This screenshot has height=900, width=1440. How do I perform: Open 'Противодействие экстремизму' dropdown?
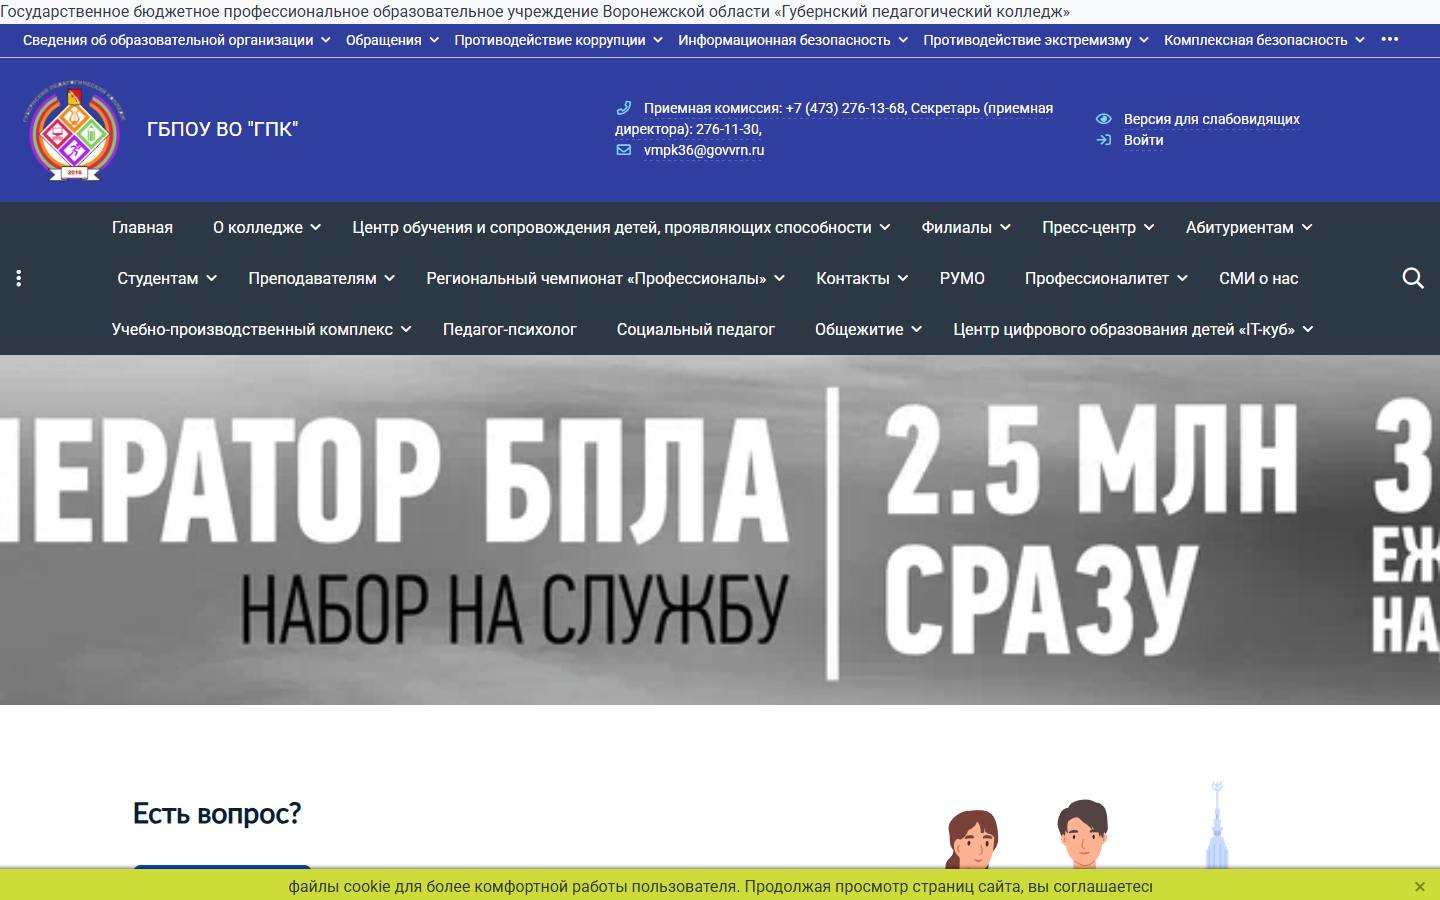pyautogui.click(x=1036, y=40)
